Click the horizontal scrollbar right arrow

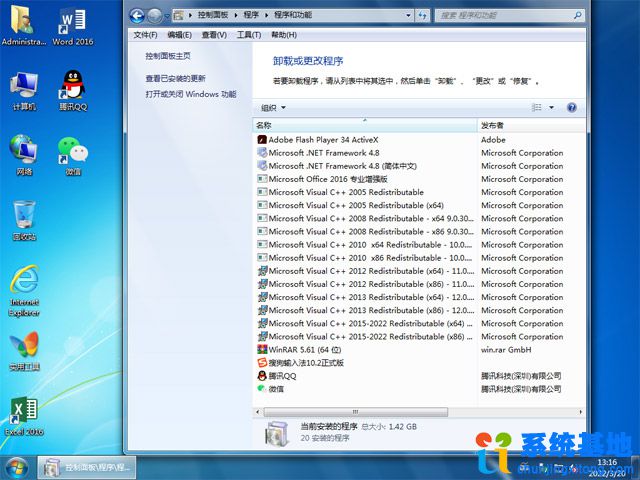tap(580, 412)
